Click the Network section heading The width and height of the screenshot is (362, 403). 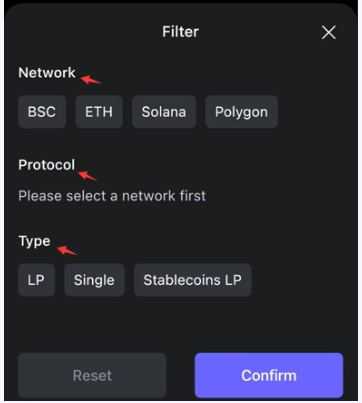(x=47, y=73)
